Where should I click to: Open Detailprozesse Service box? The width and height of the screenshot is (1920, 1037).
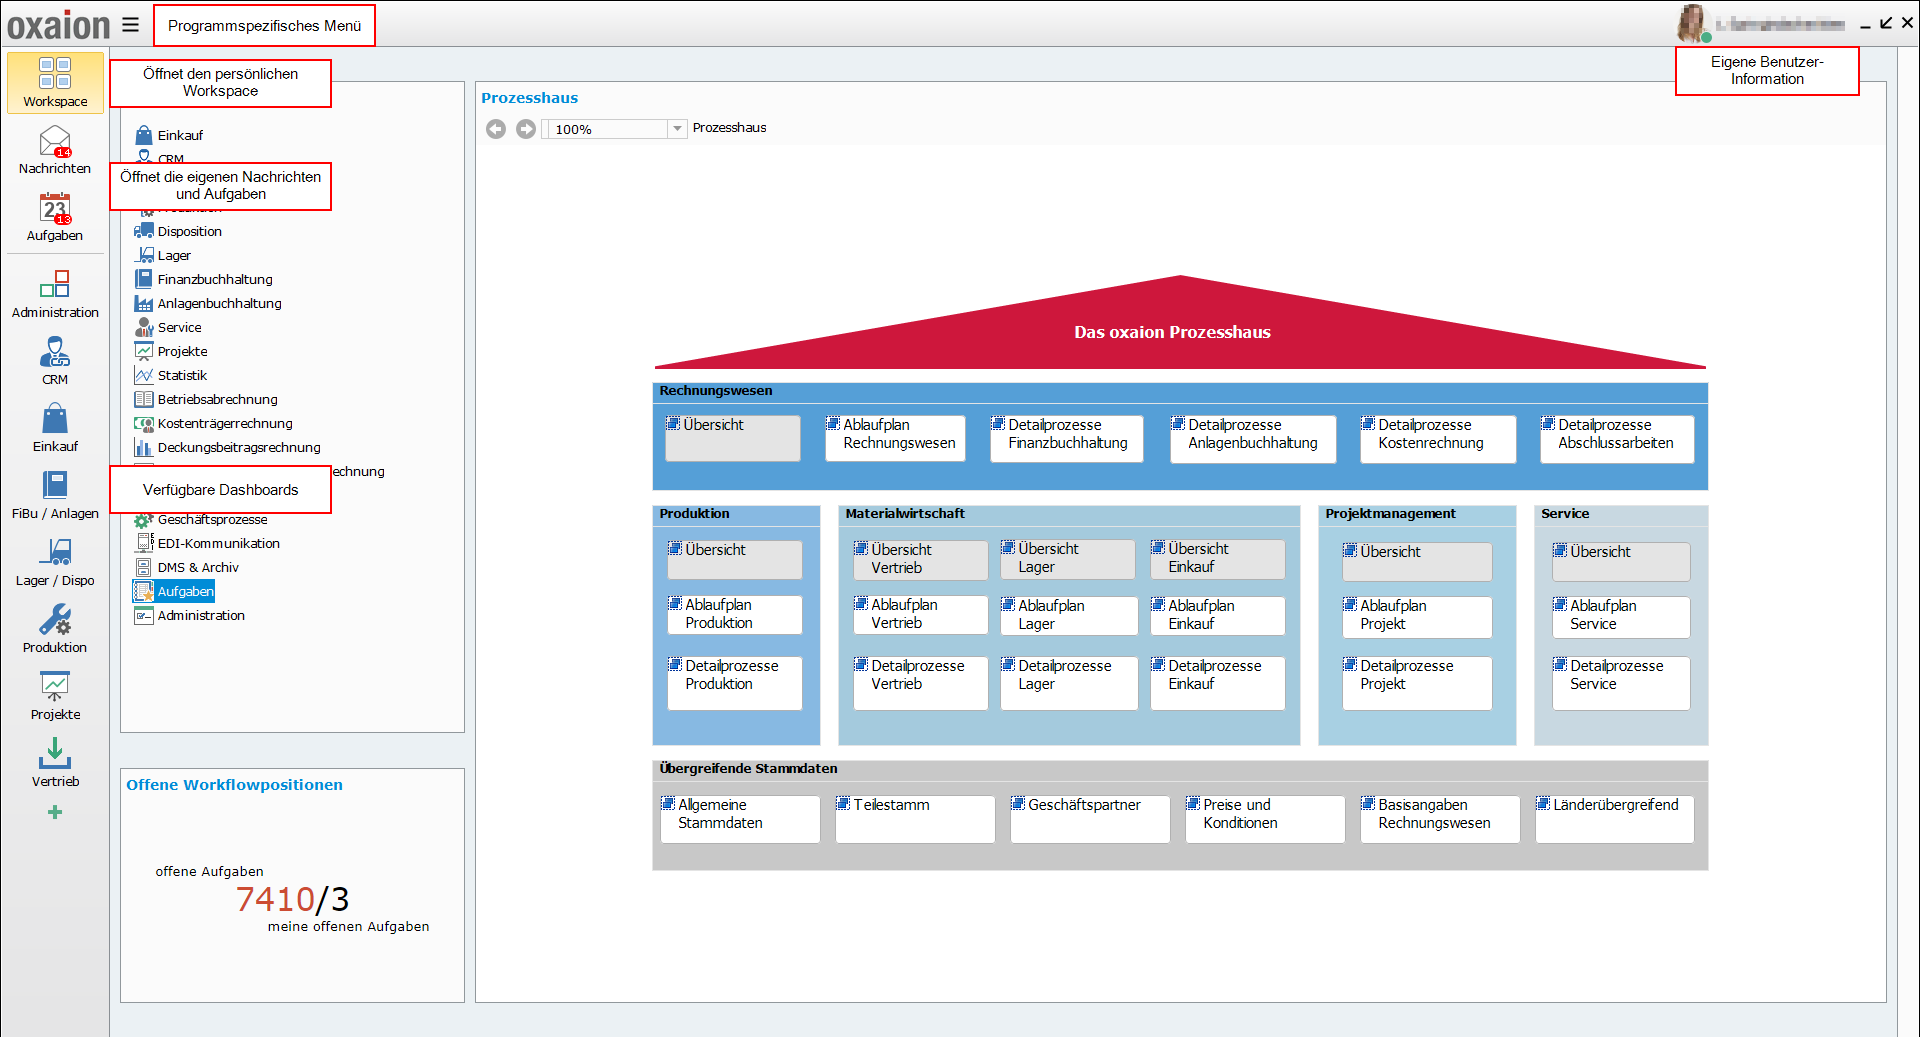click(1621, 683)
